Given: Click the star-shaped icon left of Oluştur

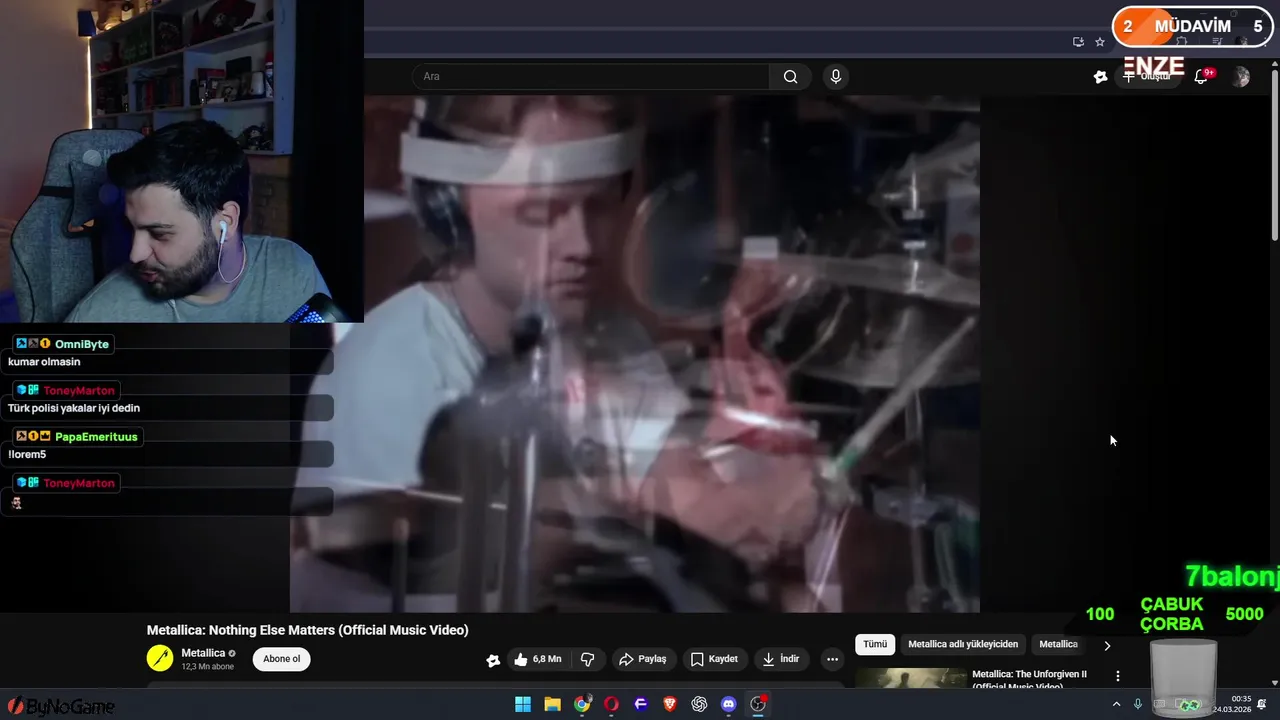Looking at the screenshot, I should click(1101, 77).
